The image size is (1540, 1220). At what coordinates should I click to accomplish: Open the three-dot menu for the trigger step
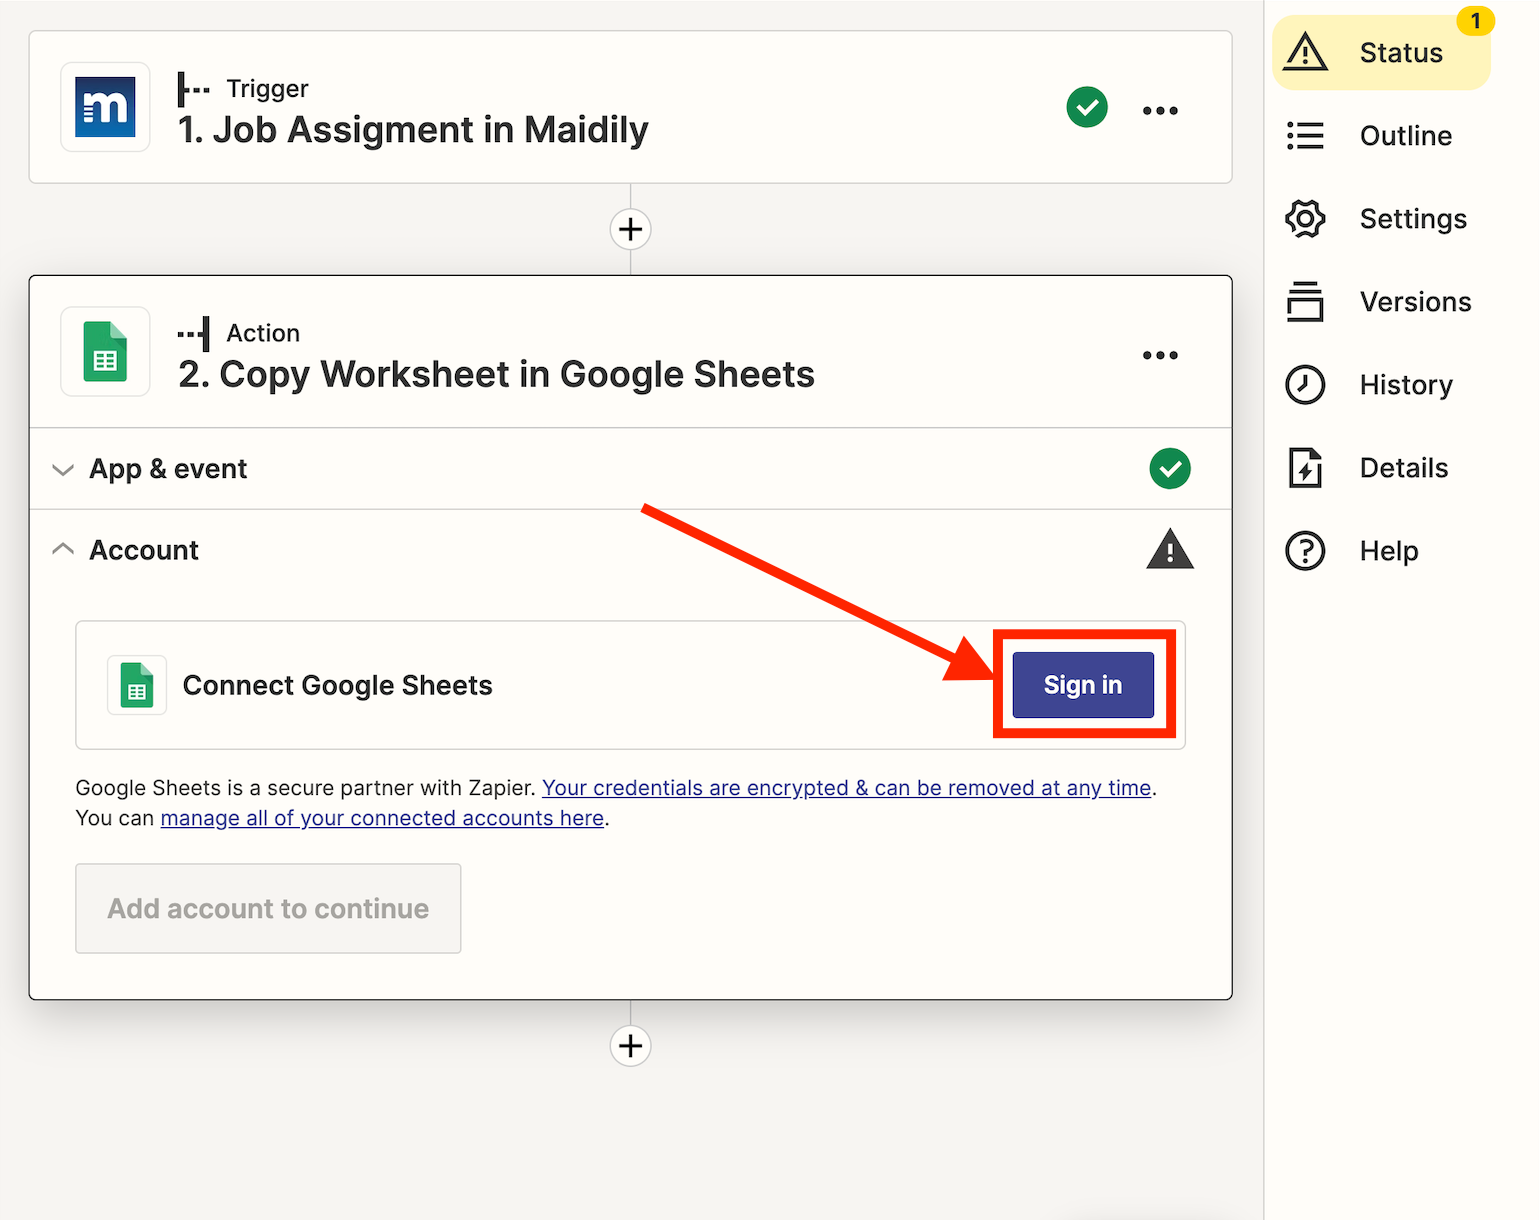1160,110
